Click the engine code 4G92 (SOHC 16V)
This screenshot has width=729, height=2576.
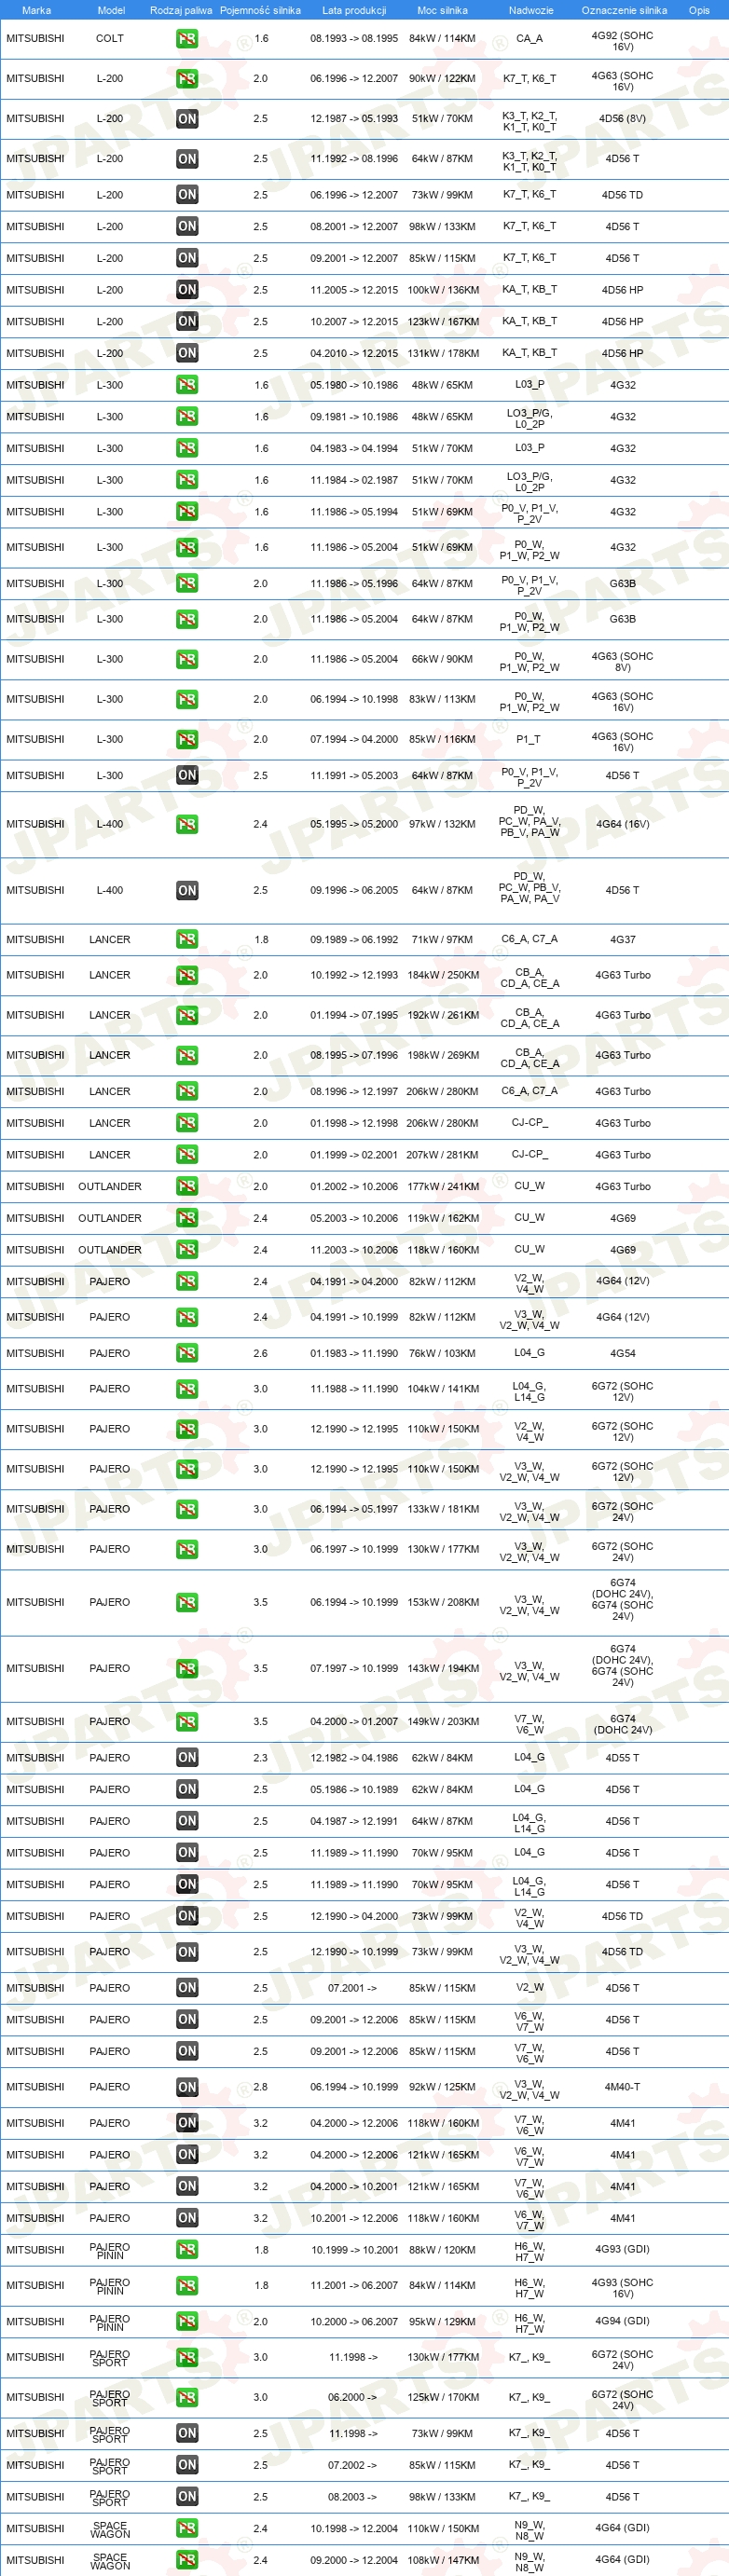pyautogui.click(x=623, y=41)
